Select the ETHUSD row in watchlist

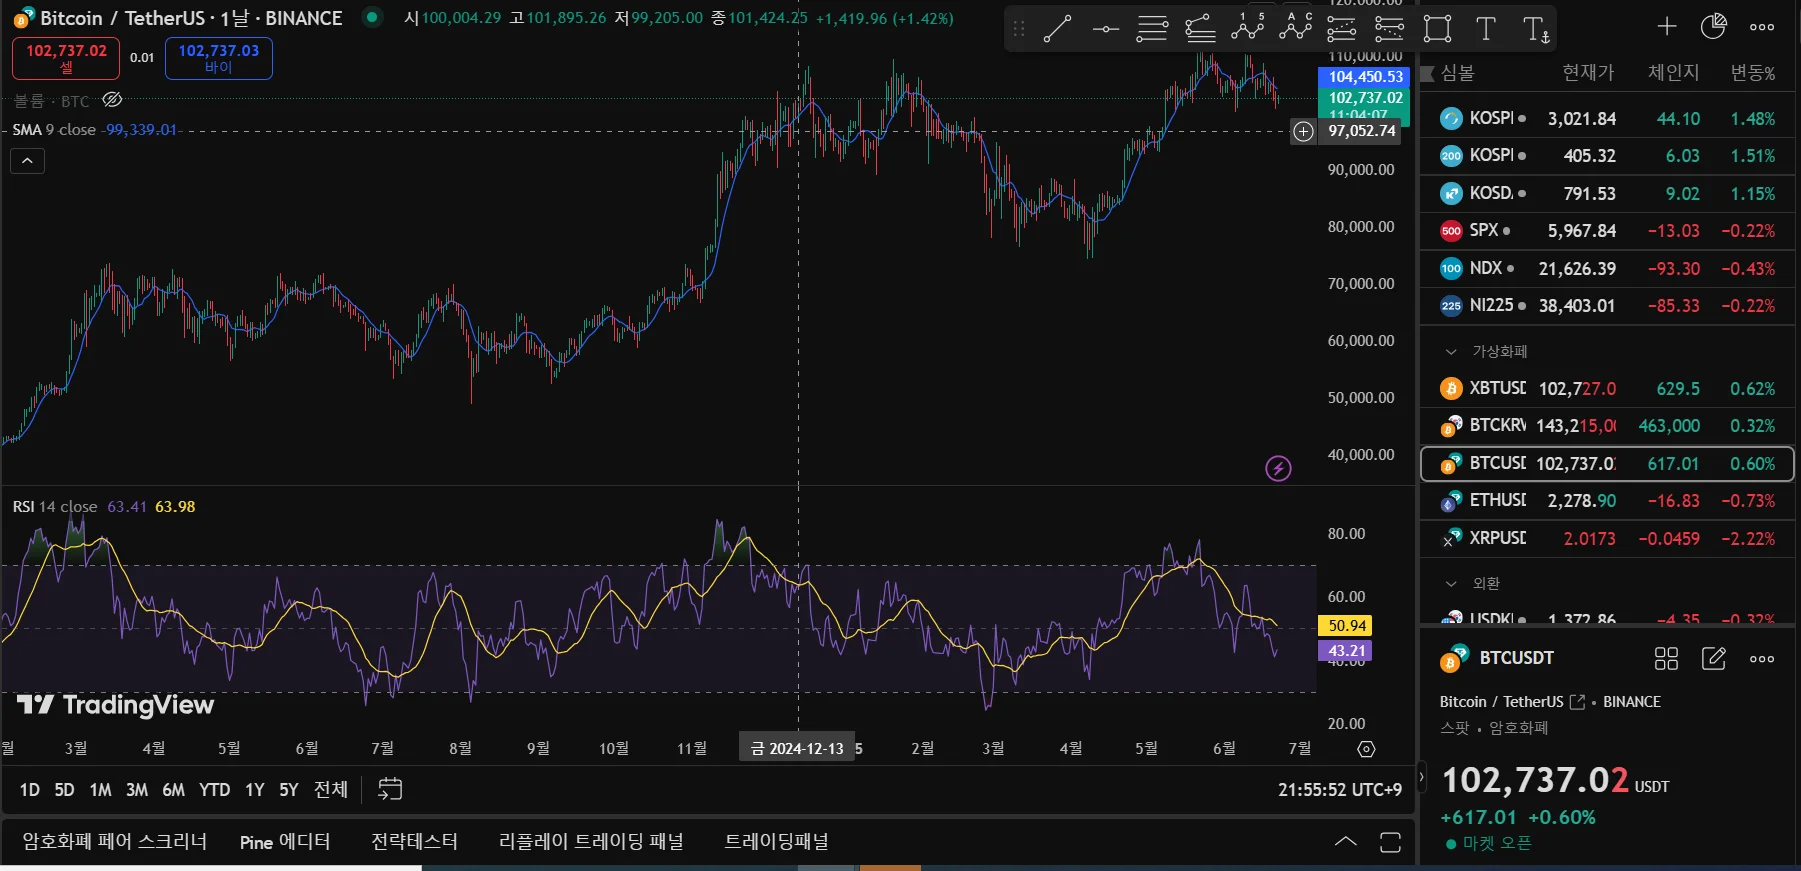1607,501
